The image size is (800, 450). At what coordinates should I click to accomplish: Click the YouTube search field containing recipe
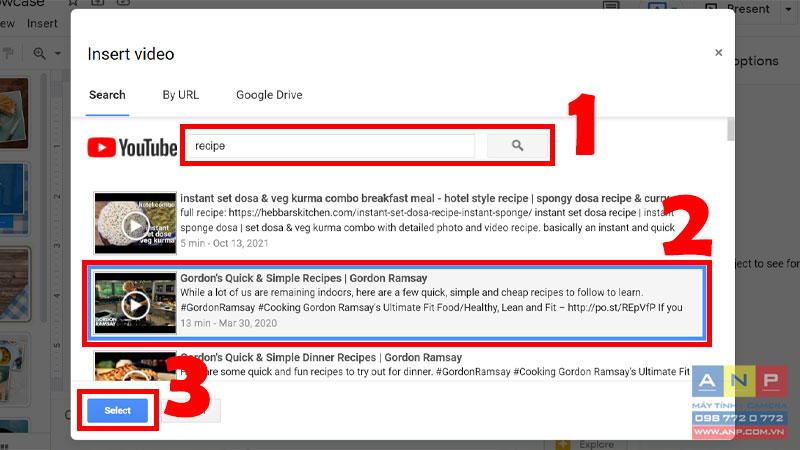[331, 146]
